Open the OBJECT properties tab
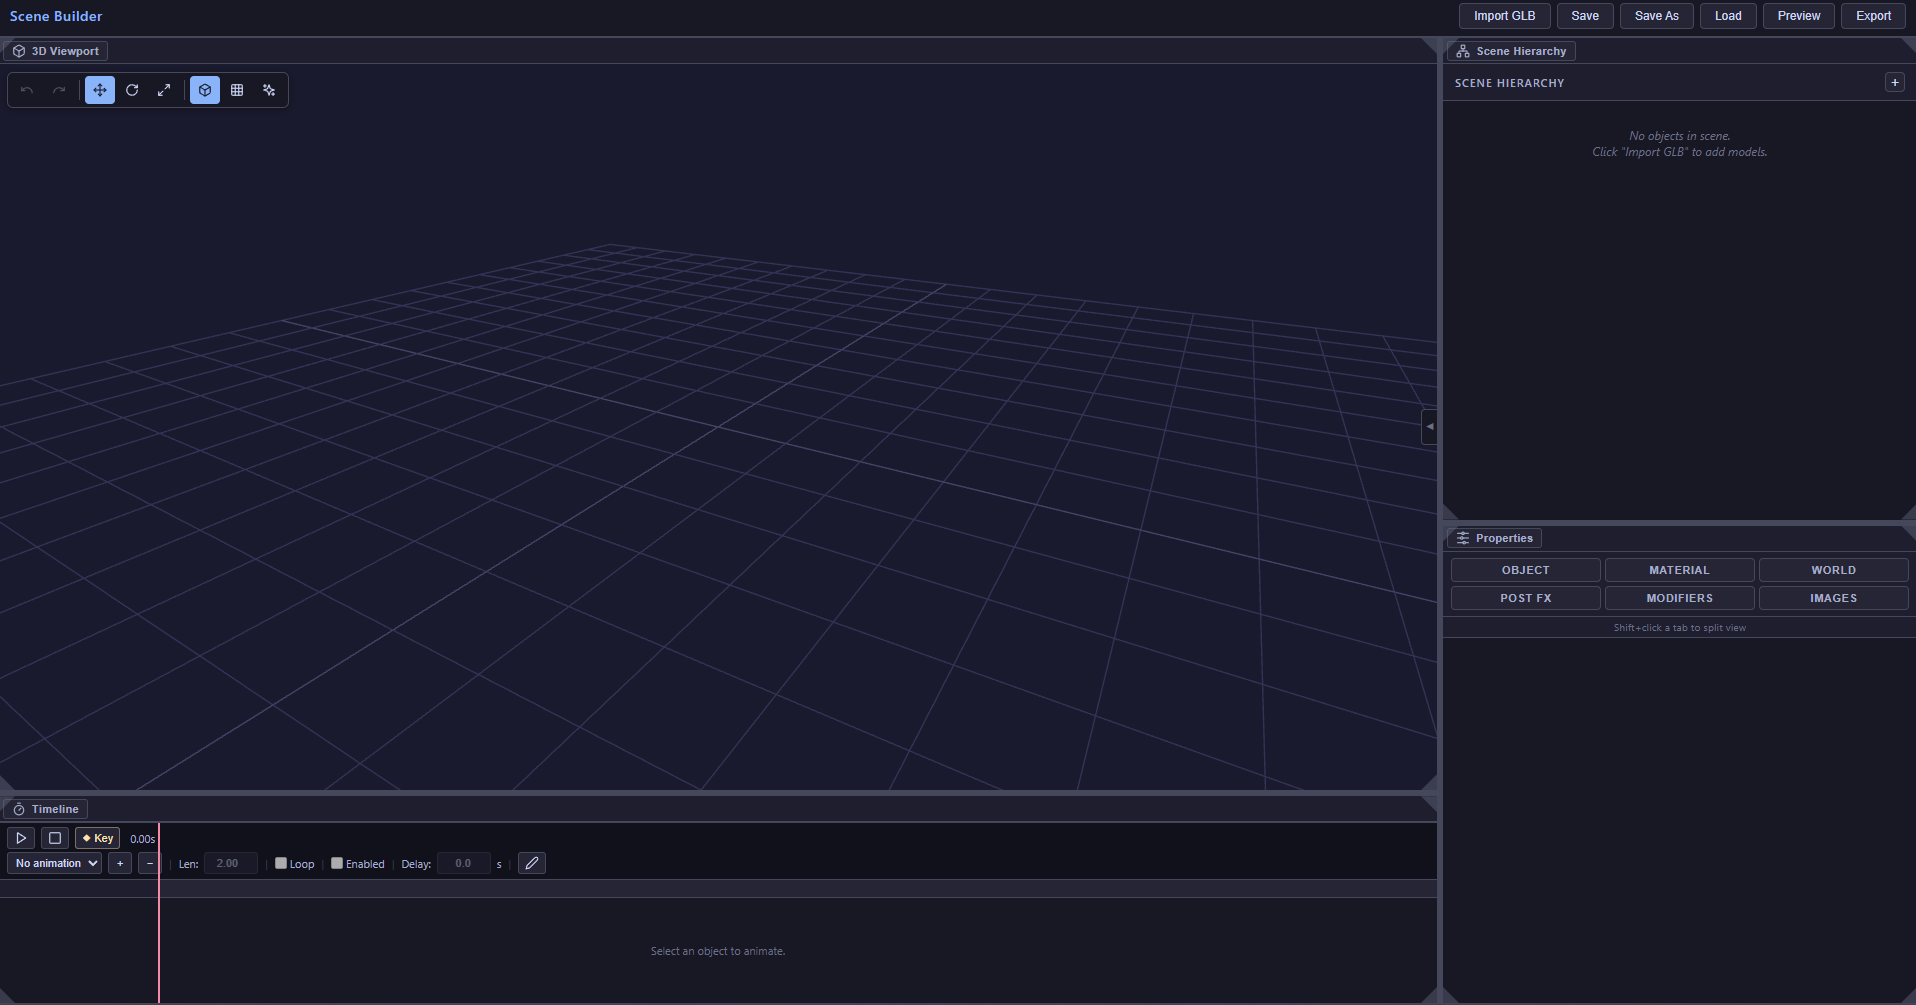The height and width of the screenshot is (1005, 1916). [x=1526, y=570]
